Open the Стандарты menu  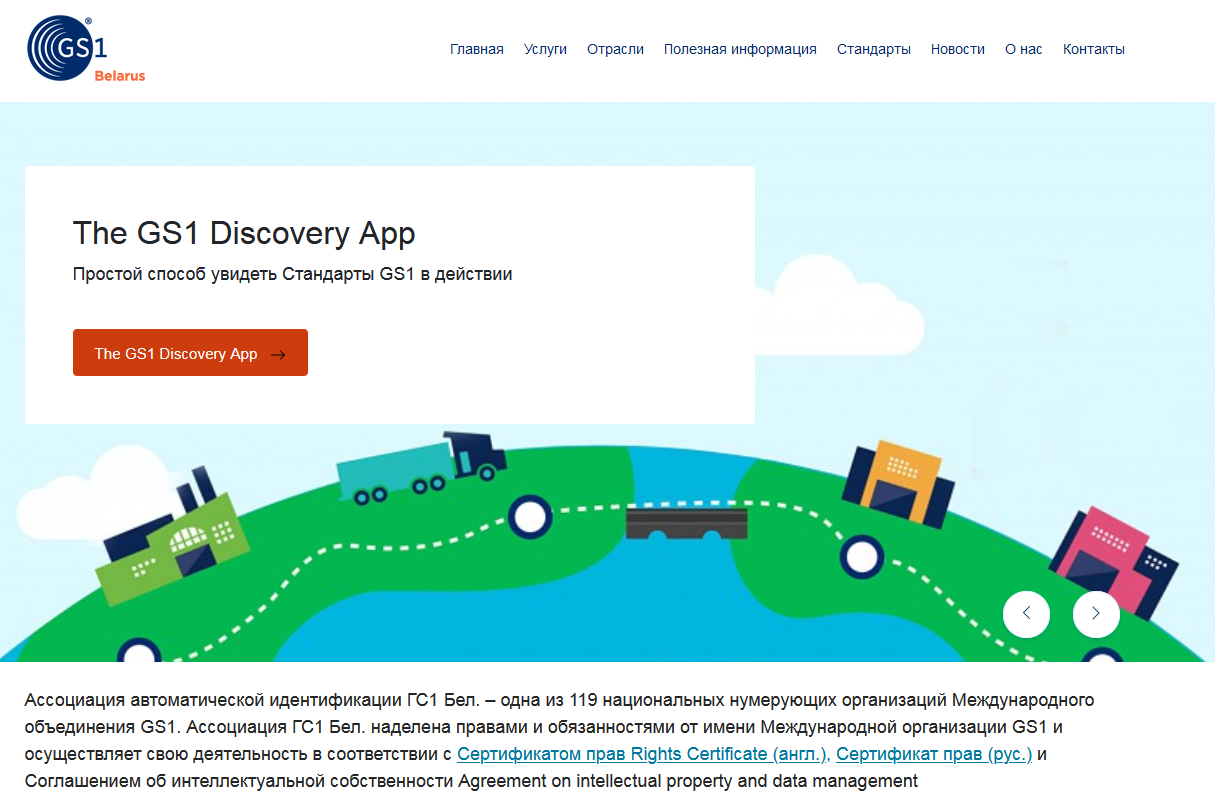click(874, 49)
